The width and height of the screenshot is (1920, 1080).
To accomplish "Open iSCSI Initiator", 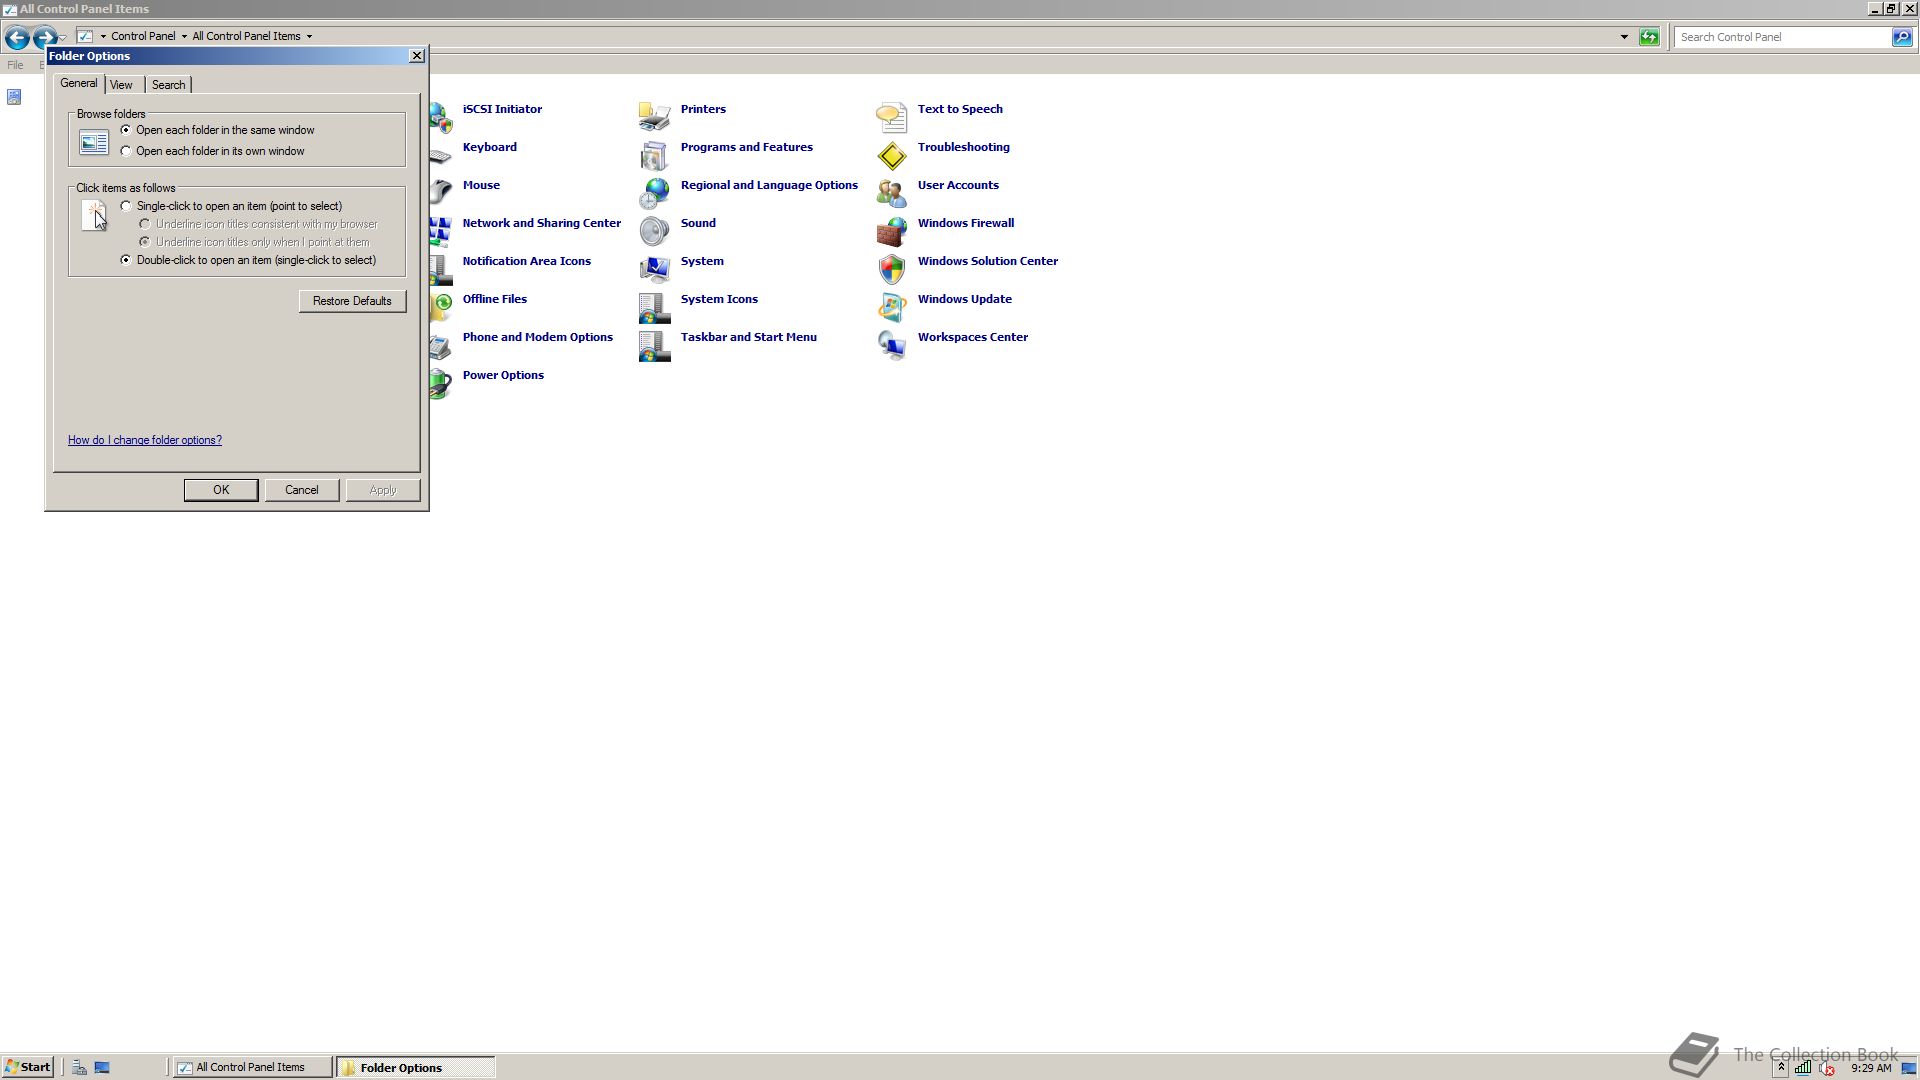I will (x=502, y=109).
